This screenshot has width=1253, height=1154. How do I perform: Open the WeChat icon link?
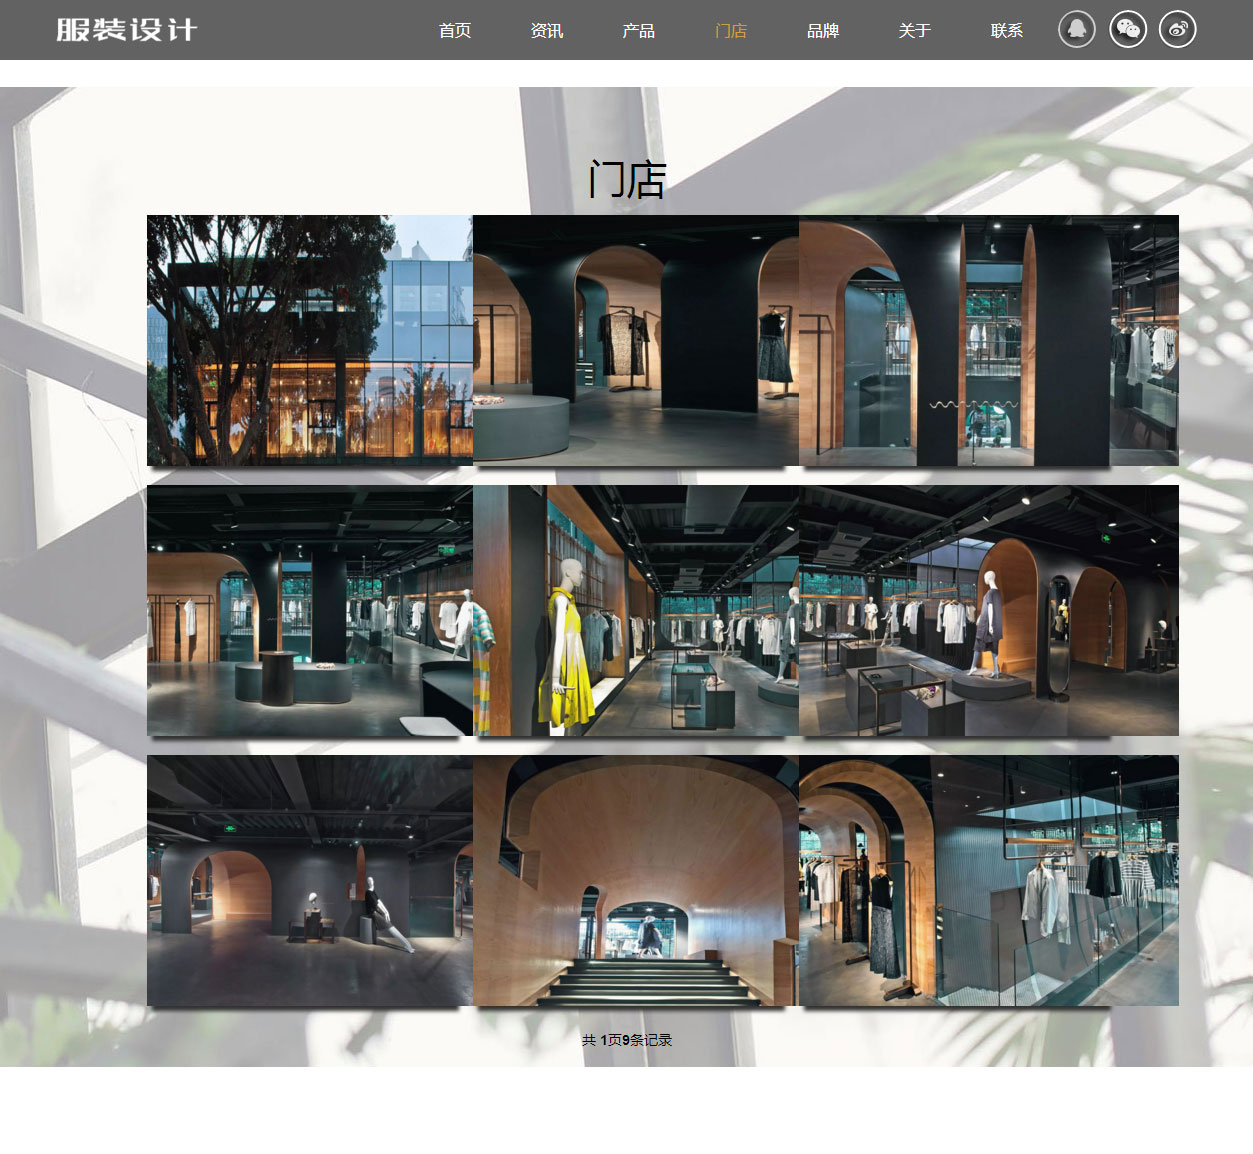pyautogui.click(x=1128, y=29)
